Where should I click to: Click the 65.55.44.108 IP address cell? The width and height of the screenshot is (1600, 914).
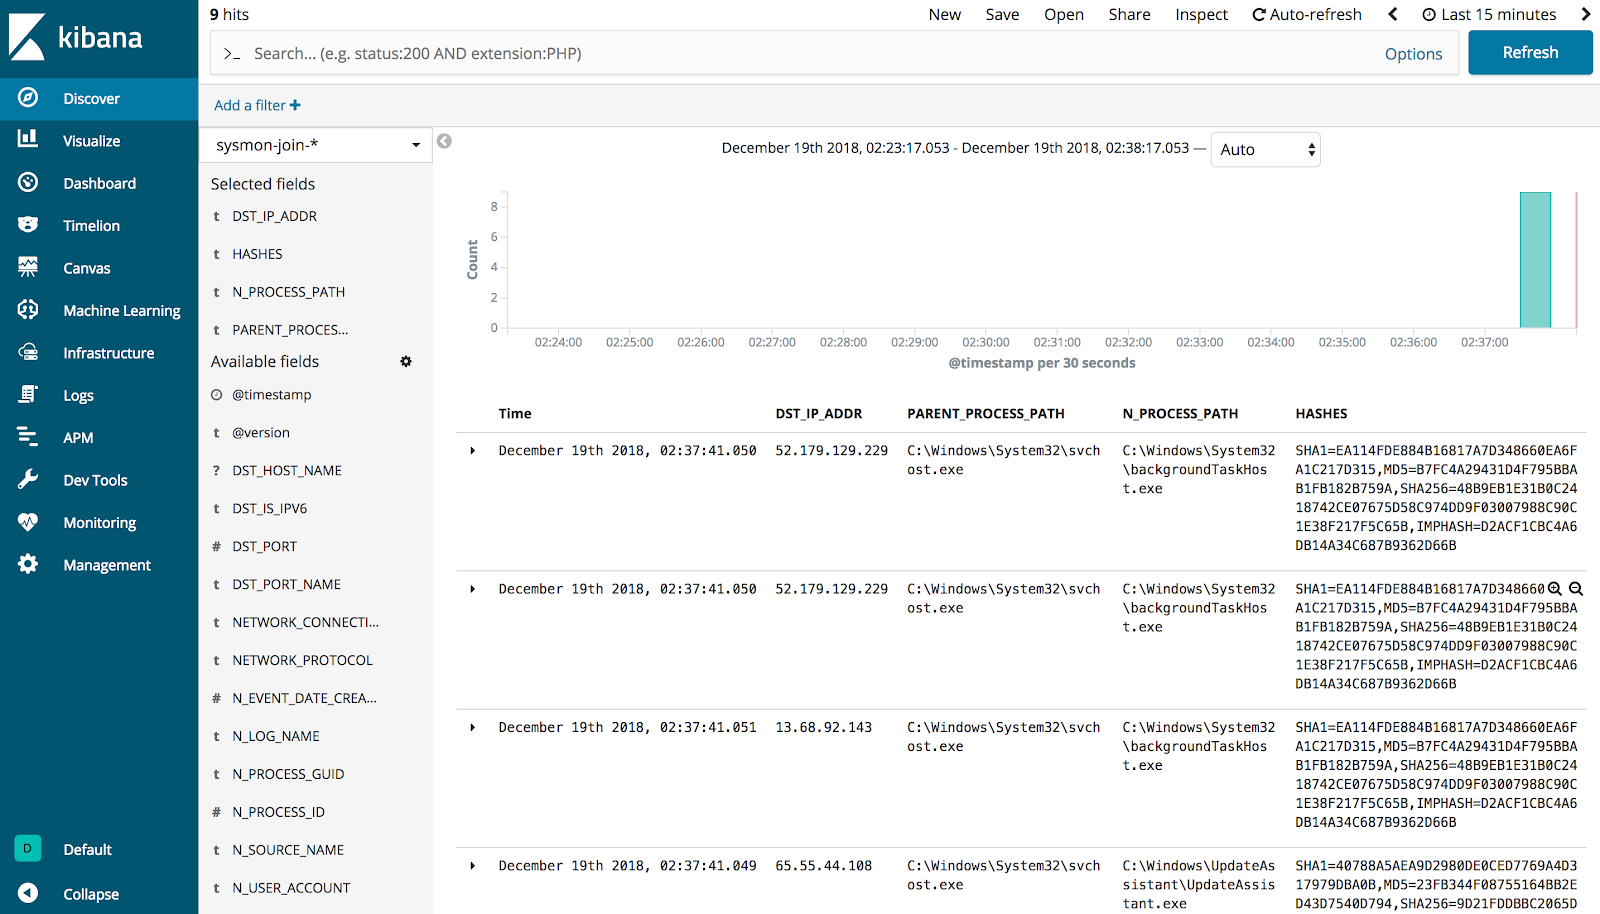coord(824,866)
